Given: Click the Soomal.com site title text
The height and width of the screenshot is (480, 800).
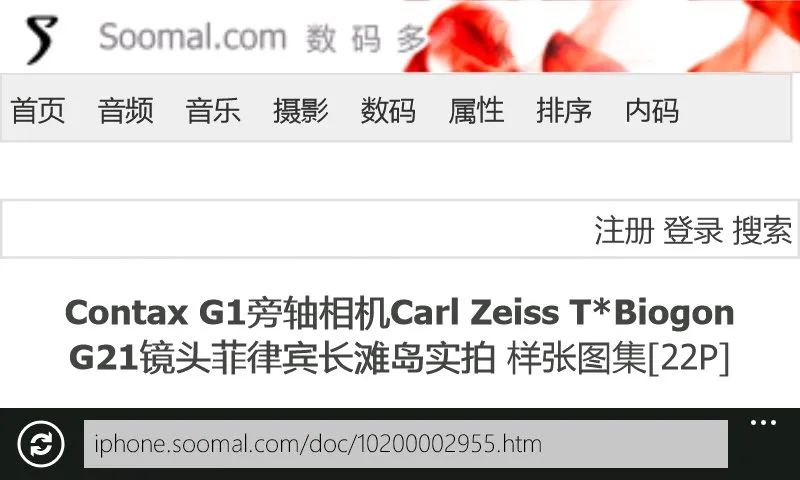Looking at the screenshot, I should pyautogui.click(x=192, y=37).
